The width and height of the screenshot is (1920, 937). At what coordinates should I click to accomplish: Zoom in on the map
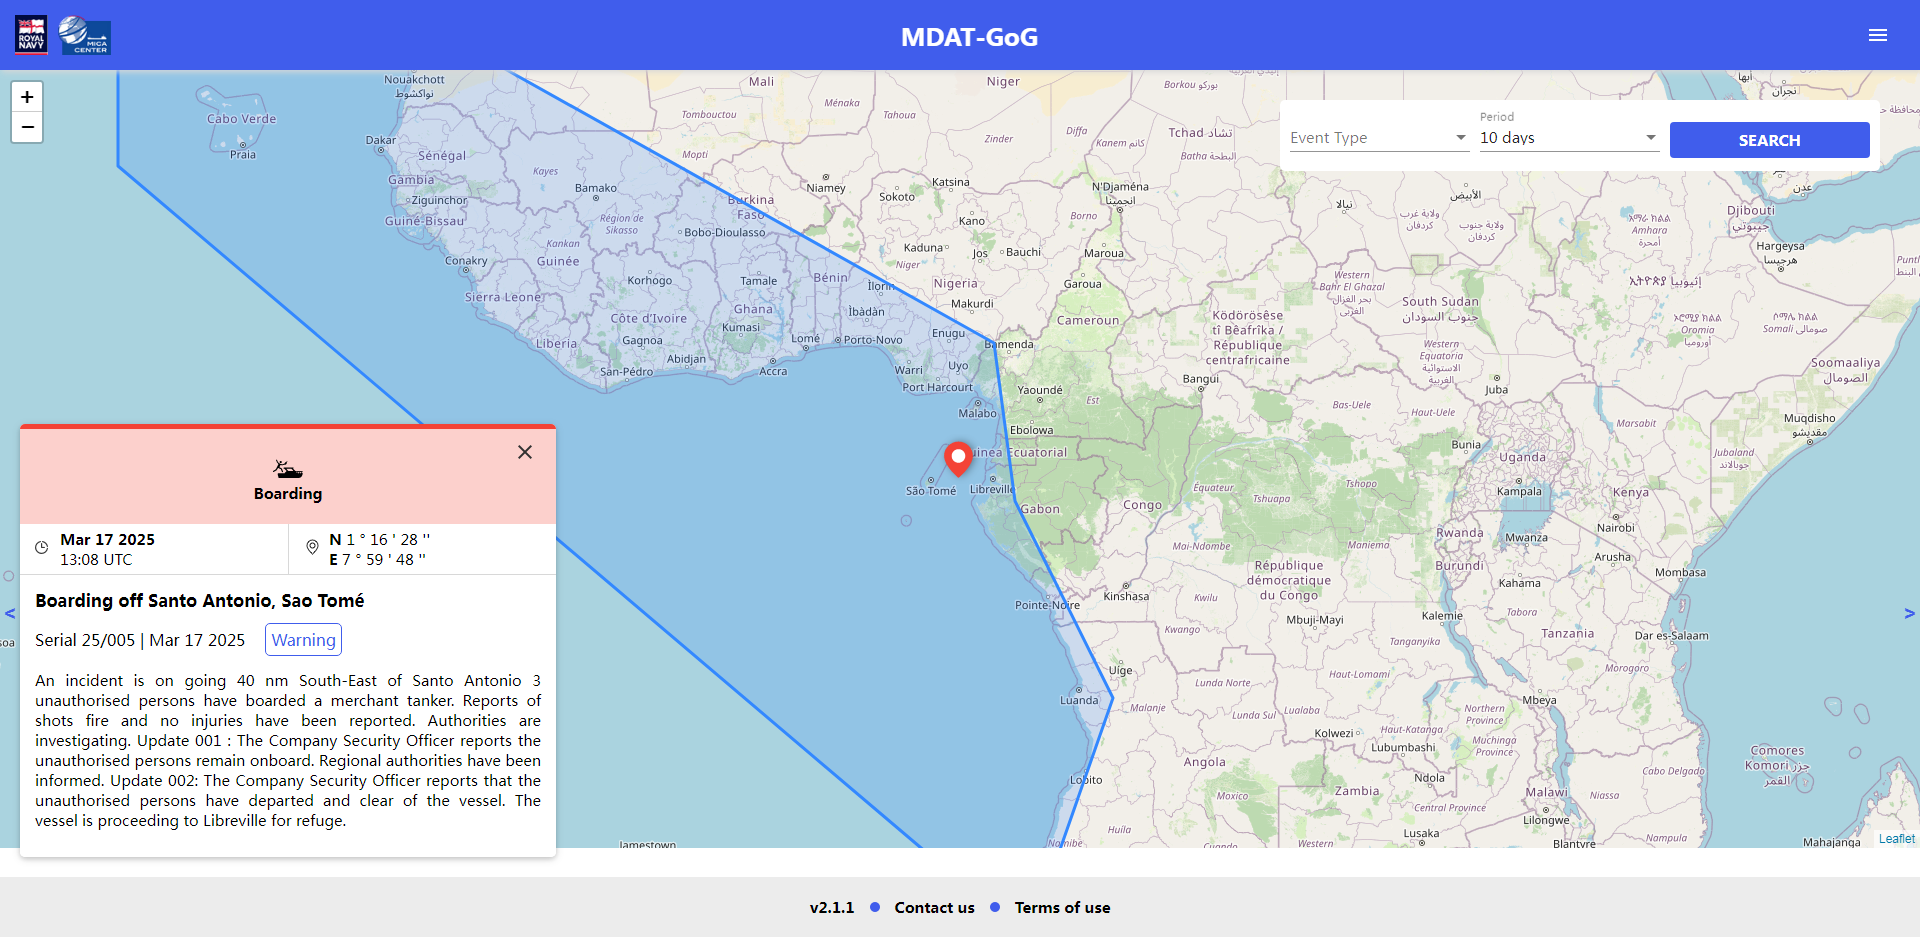coord(27,97)
